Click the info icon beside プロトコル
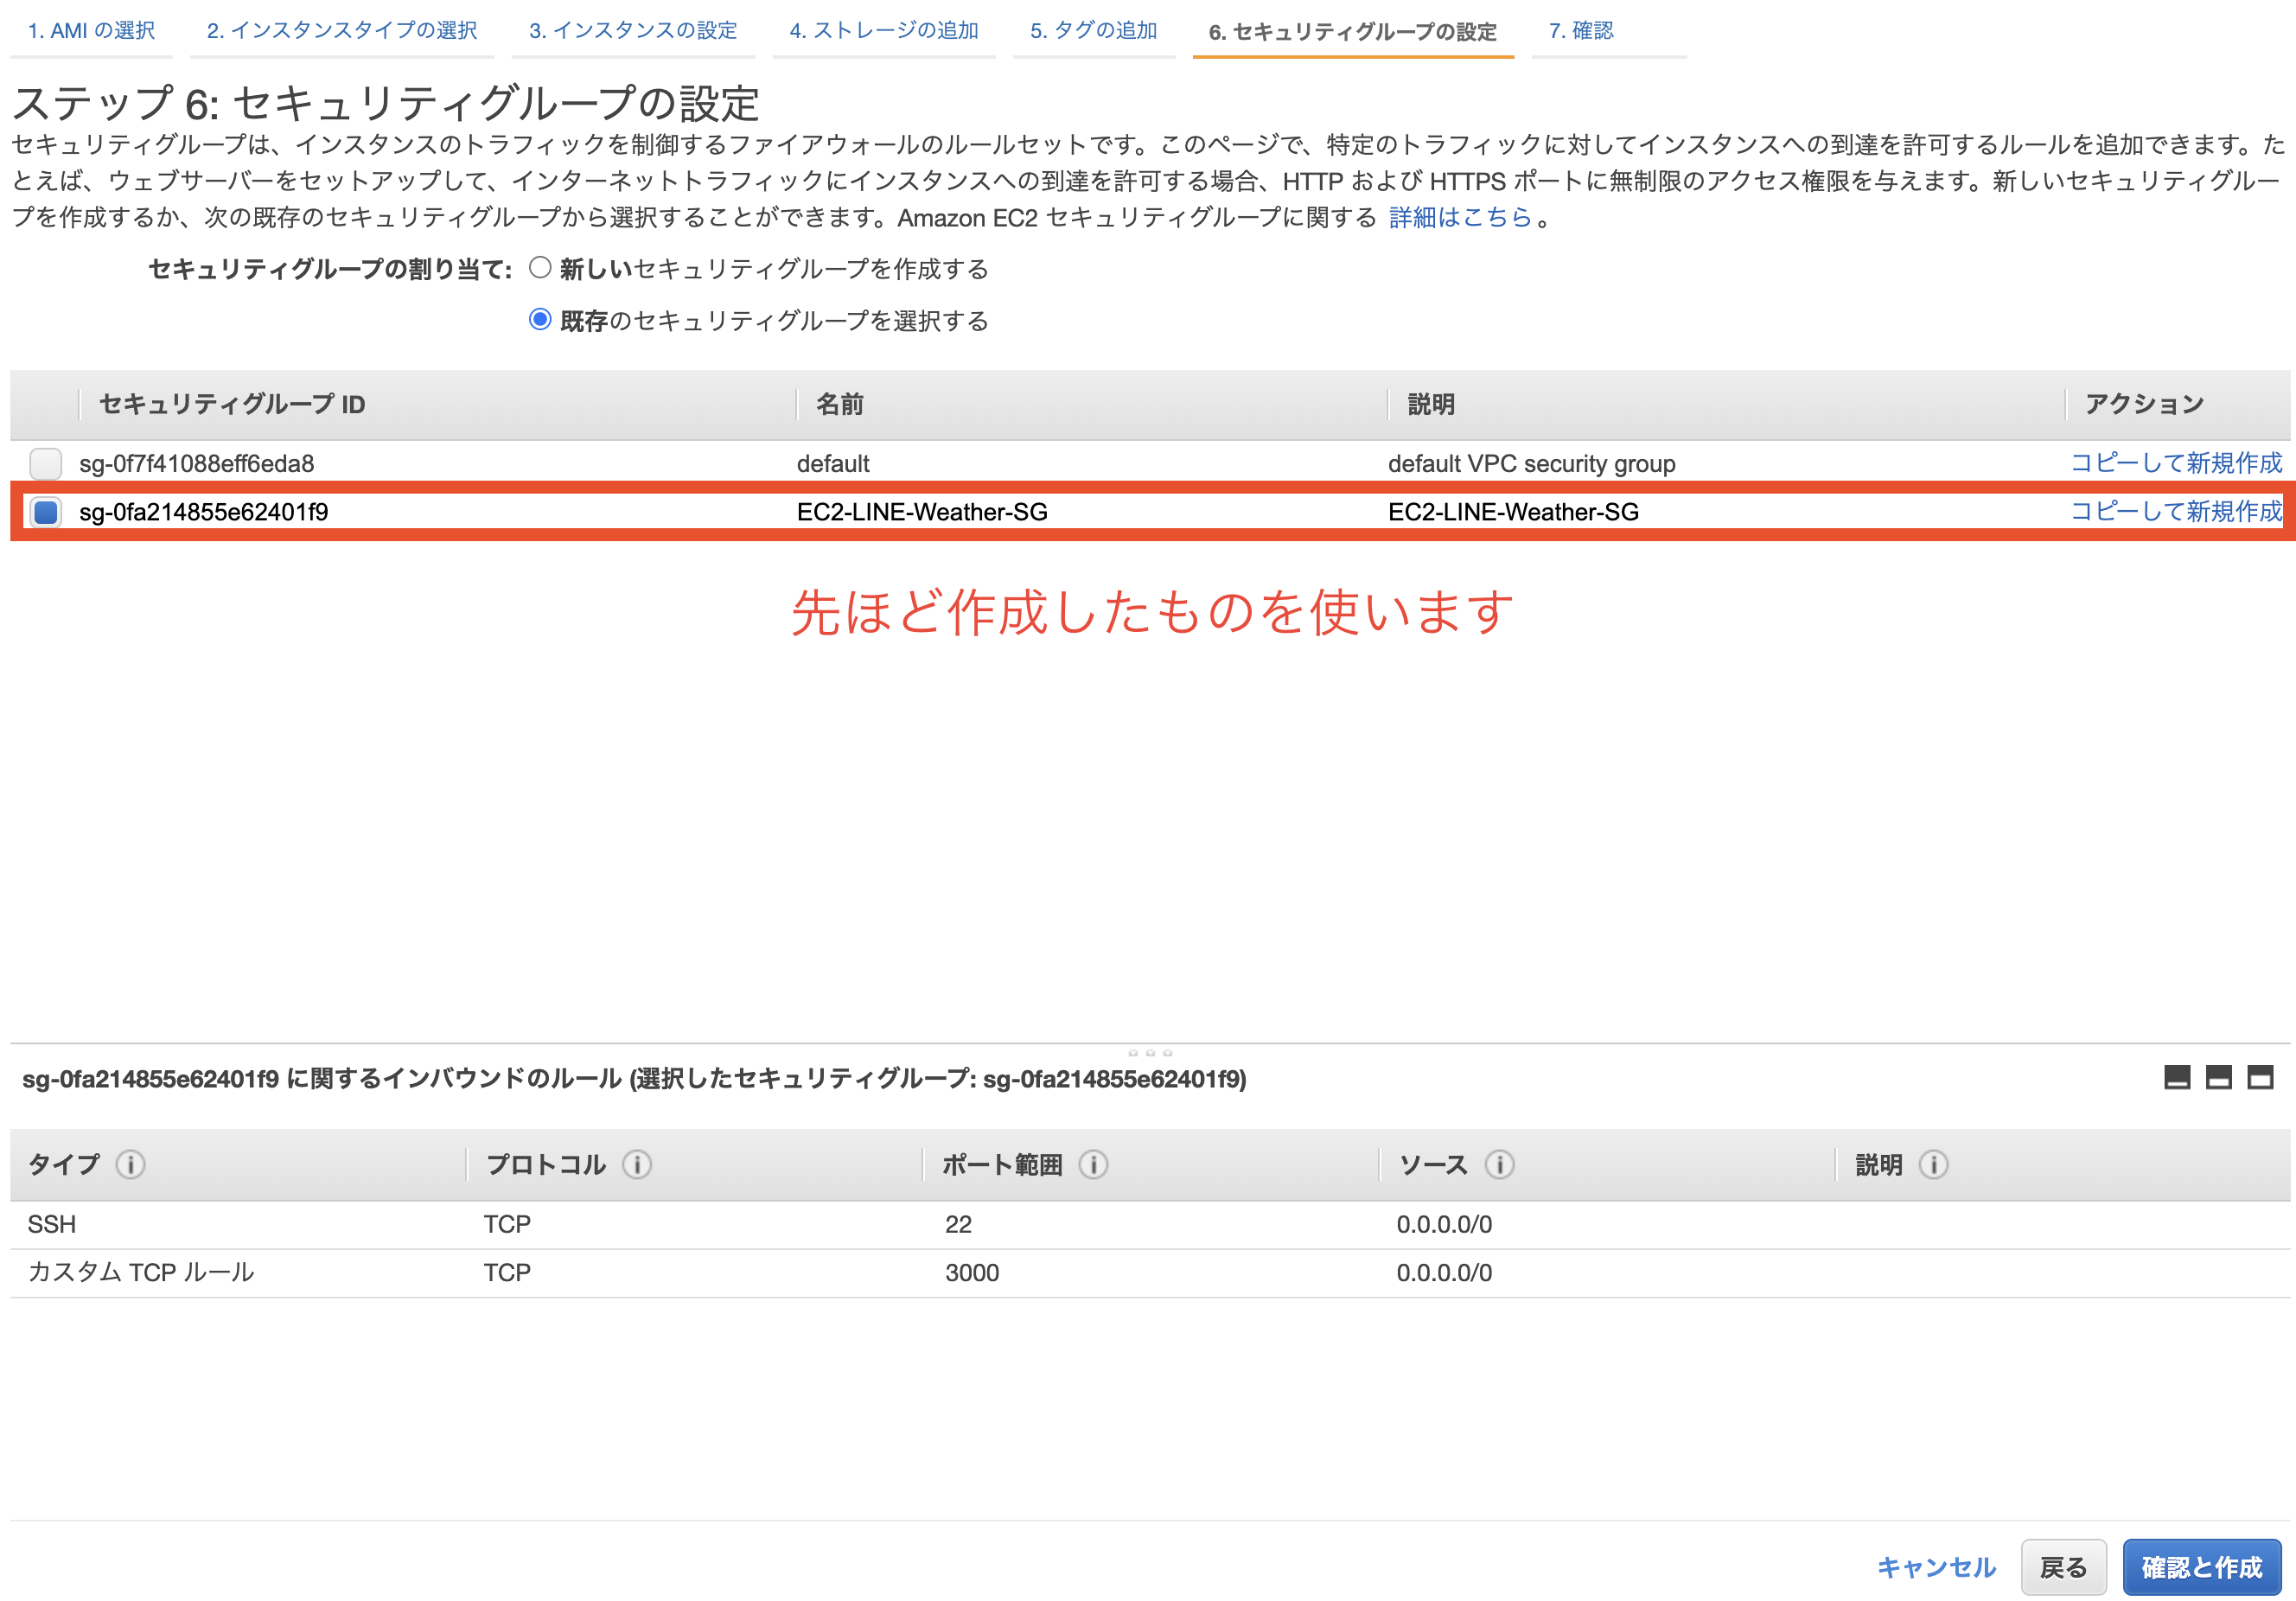2296x1601 pixels. (x=637, y=1164)
